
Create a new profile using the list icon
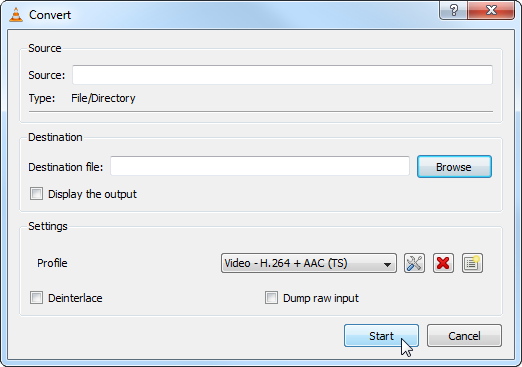[x=472, y=263]
